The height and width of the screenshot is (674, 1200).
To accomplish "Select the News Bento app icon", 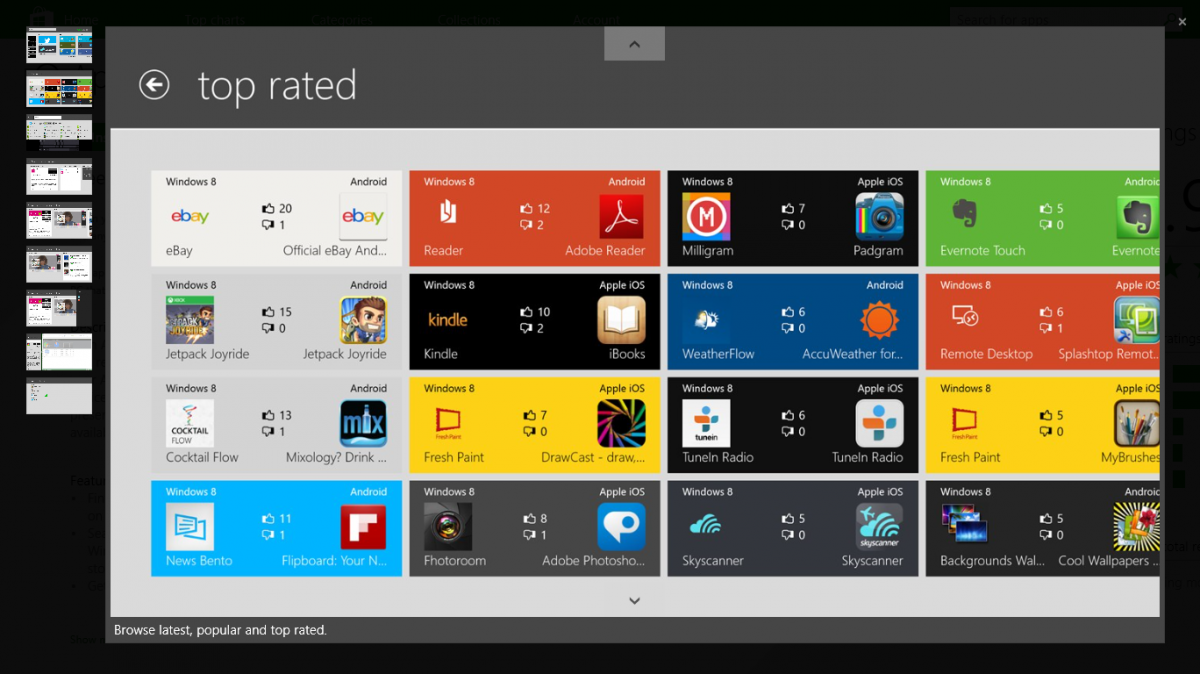I will click(x=190, y=526).
